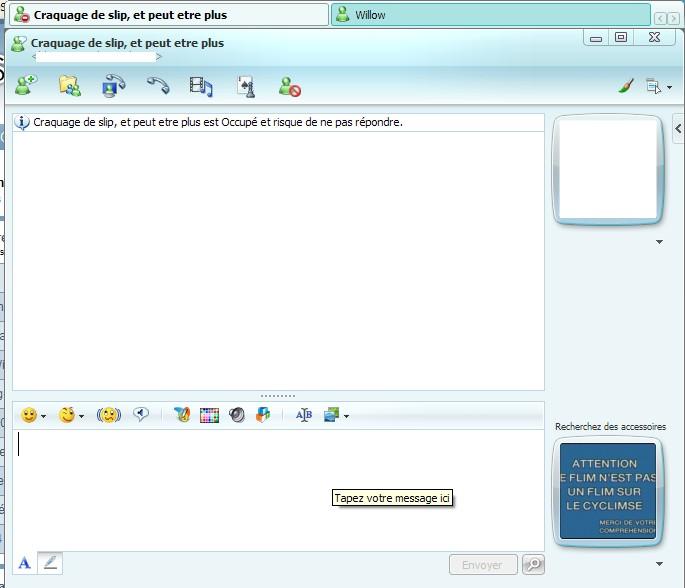Change the message font with A button

(24, 563)
